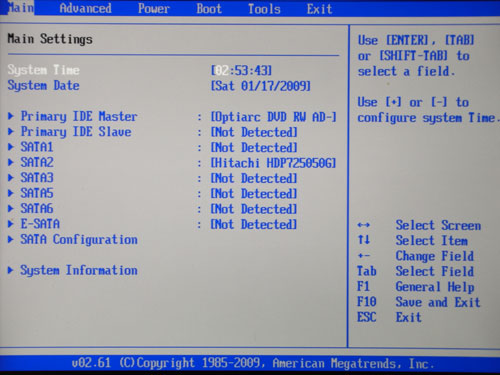Screen dimensions: 500x375
Task: Expand arrow beside Primary IDE Master
Action: point(11,116)
